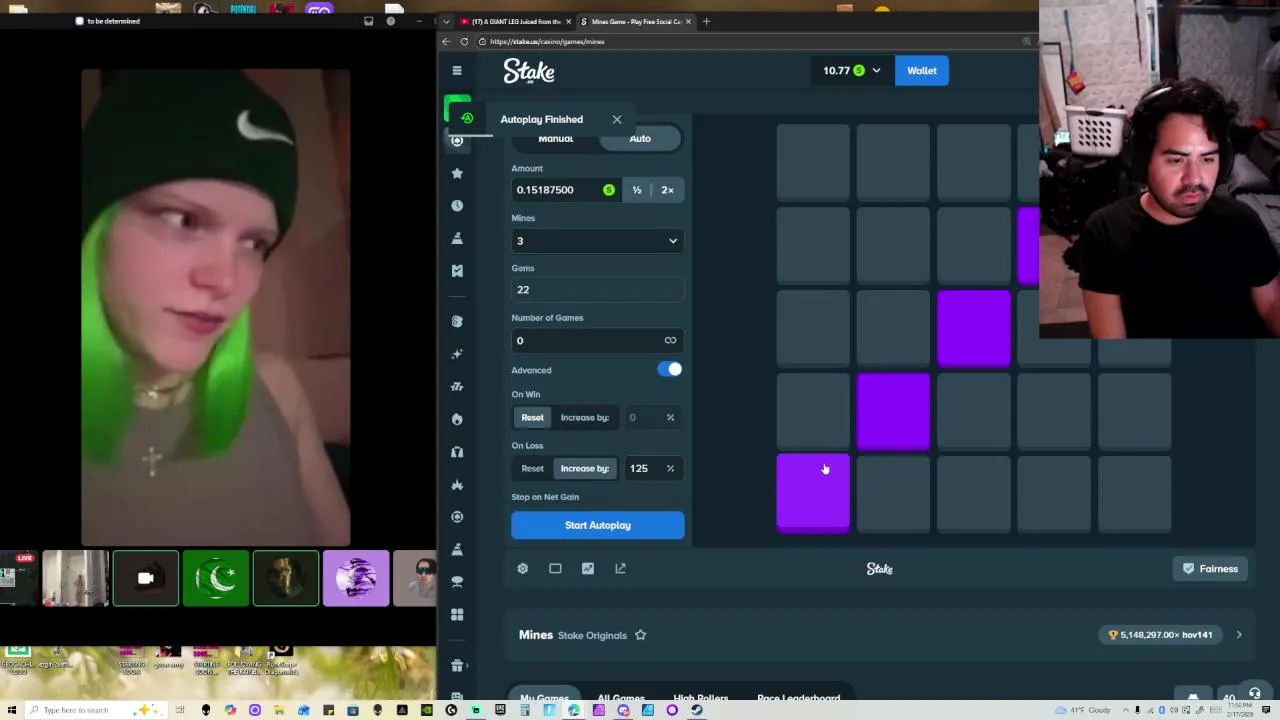Toggle the Advanced switch off
The image size is (1280, 720).
[x=670, y=370]
